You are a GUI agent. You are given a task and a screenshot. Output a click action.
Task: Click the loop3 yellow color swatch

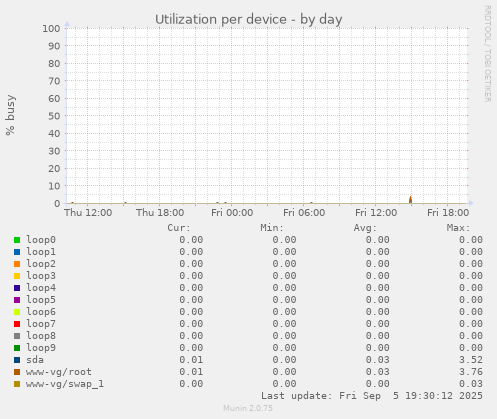point(17,276)
